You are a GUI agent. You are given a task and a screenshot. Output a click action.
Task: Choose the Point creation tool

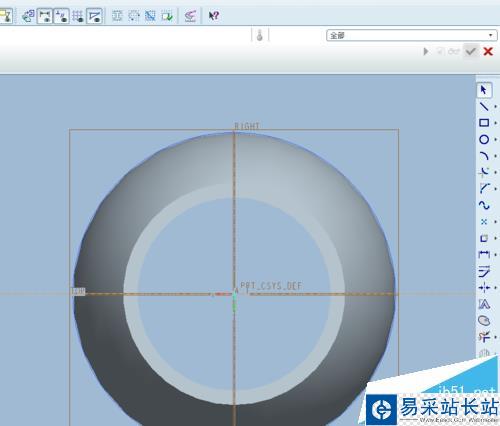pyautogui.click(x=484, y=222)
